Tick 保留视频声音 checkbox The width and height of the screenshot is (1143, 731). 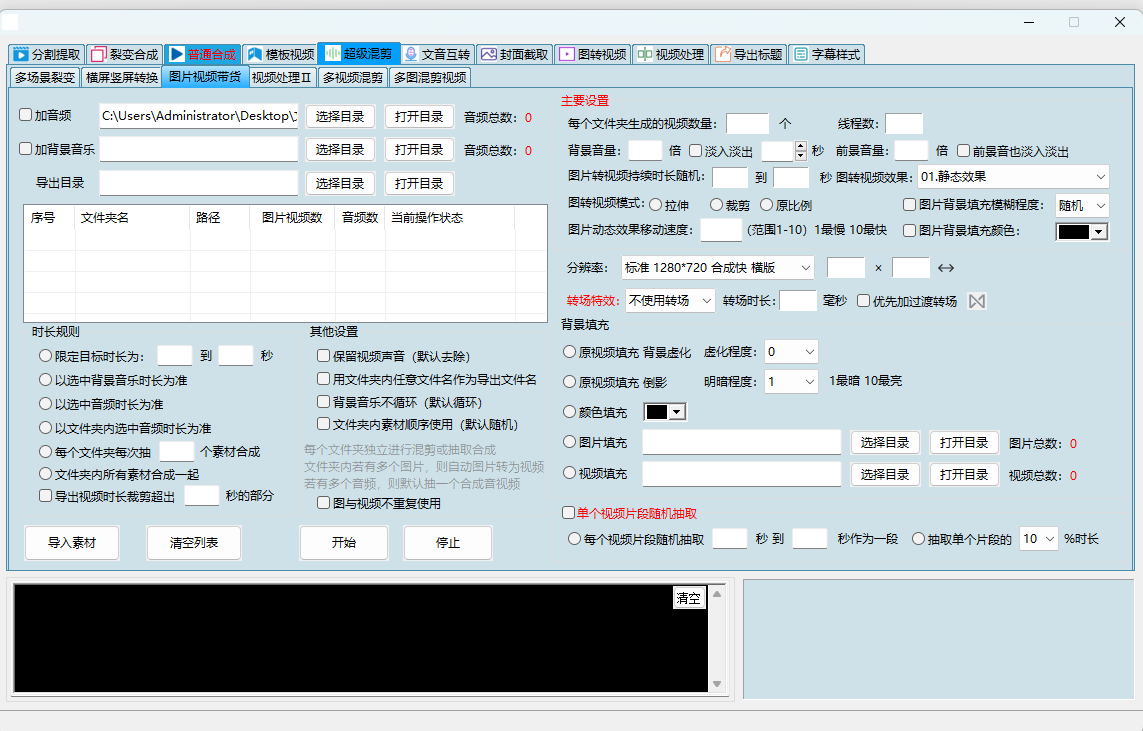point(323,356)
